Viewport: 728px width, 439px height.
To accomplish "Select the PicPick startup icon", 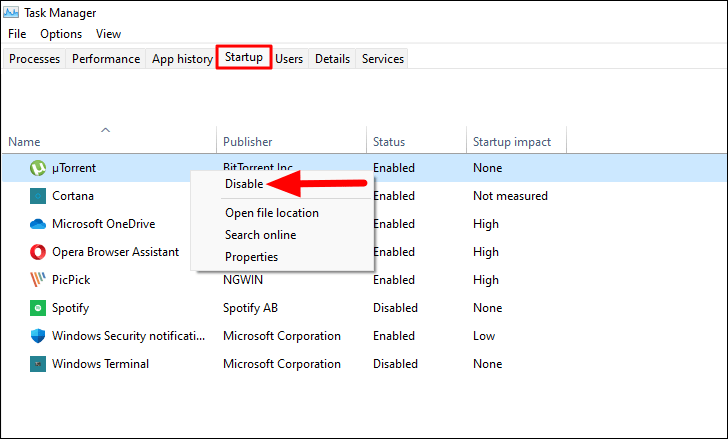I will (38, 280).
